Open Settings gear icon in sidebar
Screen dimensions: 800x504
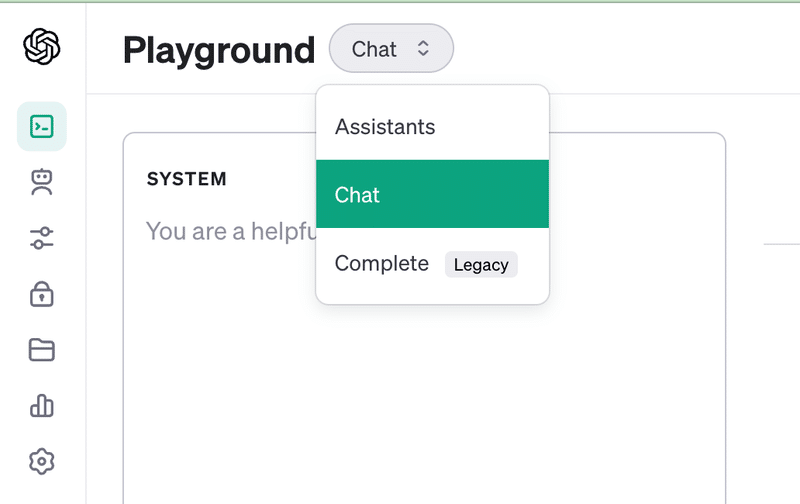pos(42,462)
